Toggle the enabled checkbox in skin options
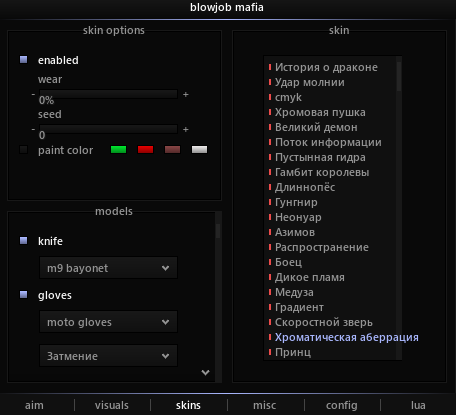 (23, 60)
